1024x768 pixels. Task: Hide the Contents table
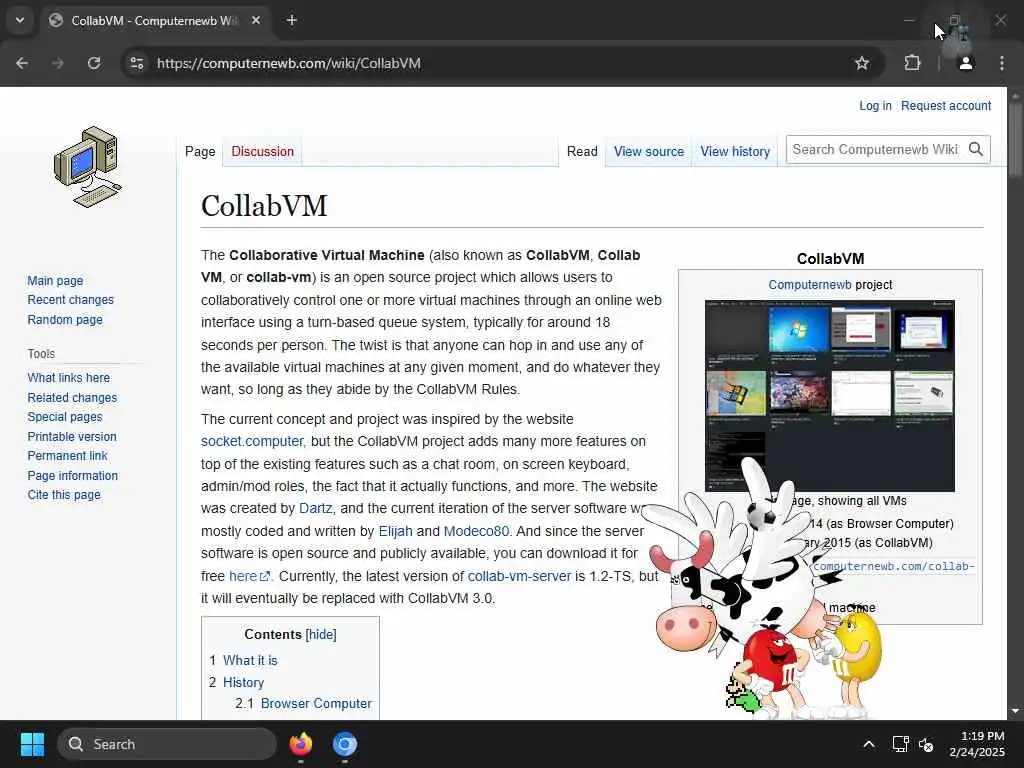click(x=321, y=635)
